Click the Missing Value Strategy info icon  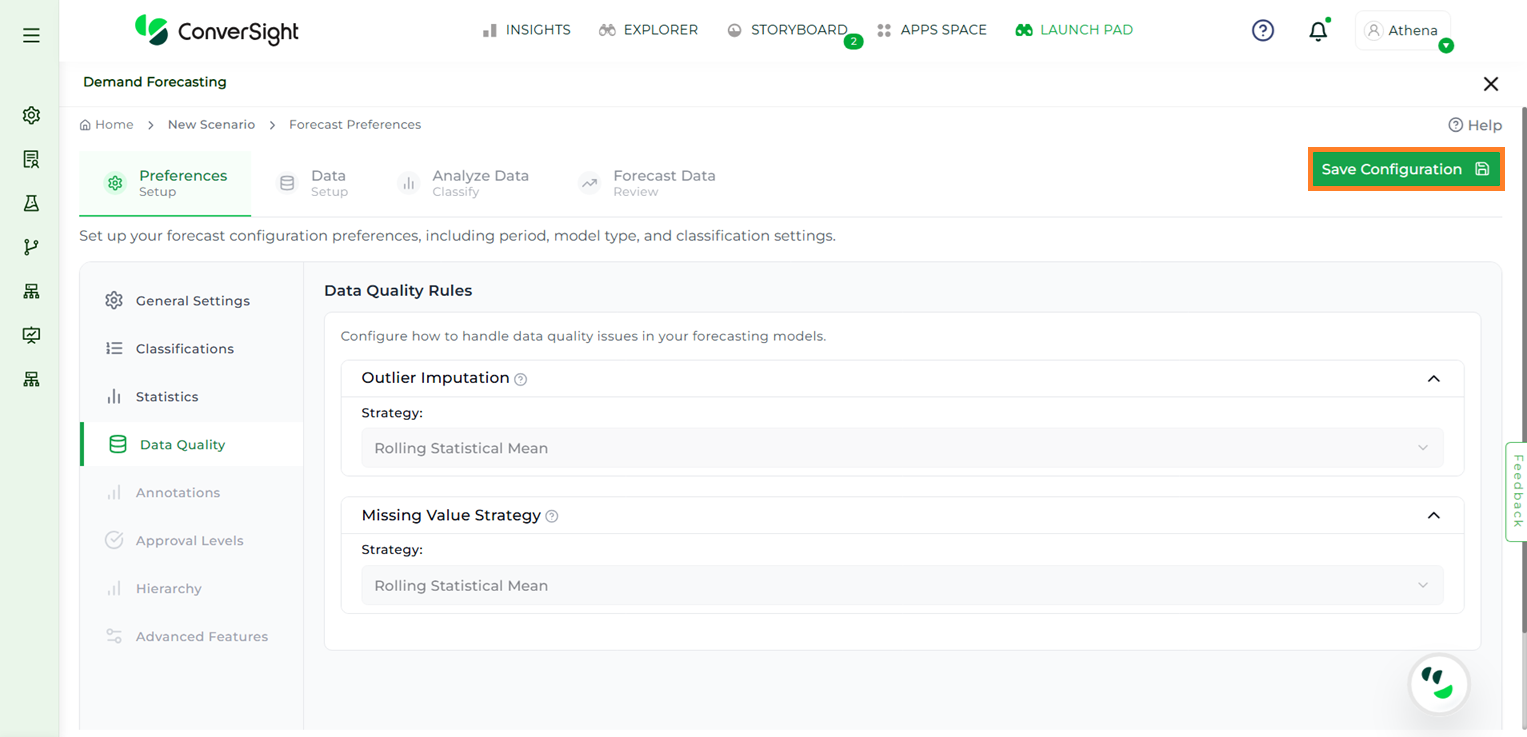click(x=552, y=517)
